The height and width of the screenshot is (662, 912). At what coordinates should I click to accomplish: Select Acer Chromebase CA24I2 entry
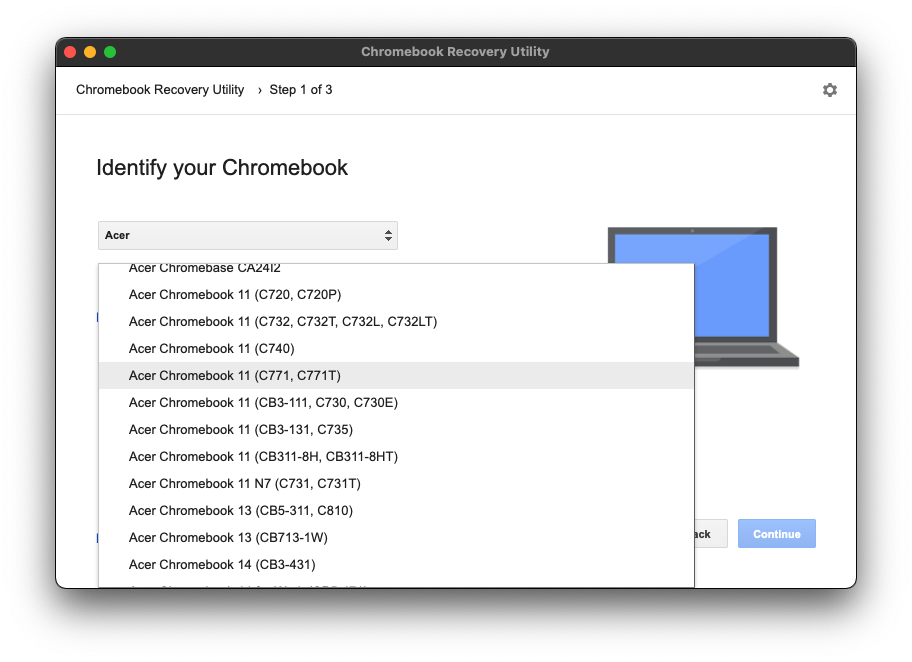coord(396,270)
